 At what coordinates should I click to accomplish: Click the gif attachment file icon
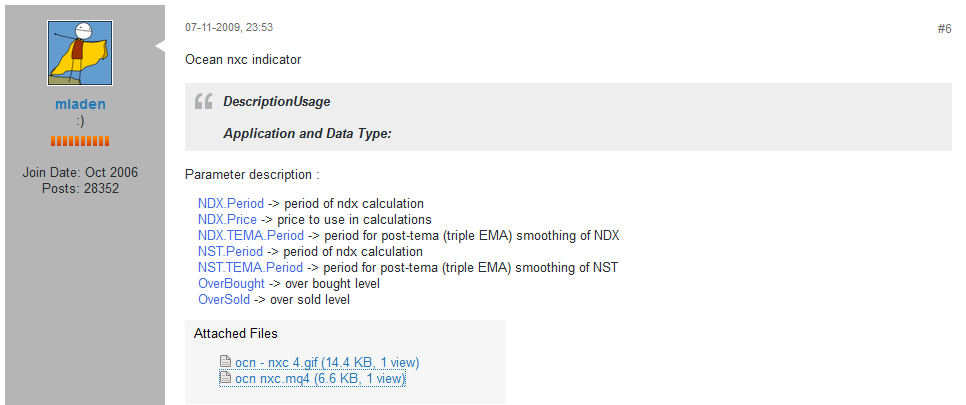pyautogui.click(x=226, y=362)
